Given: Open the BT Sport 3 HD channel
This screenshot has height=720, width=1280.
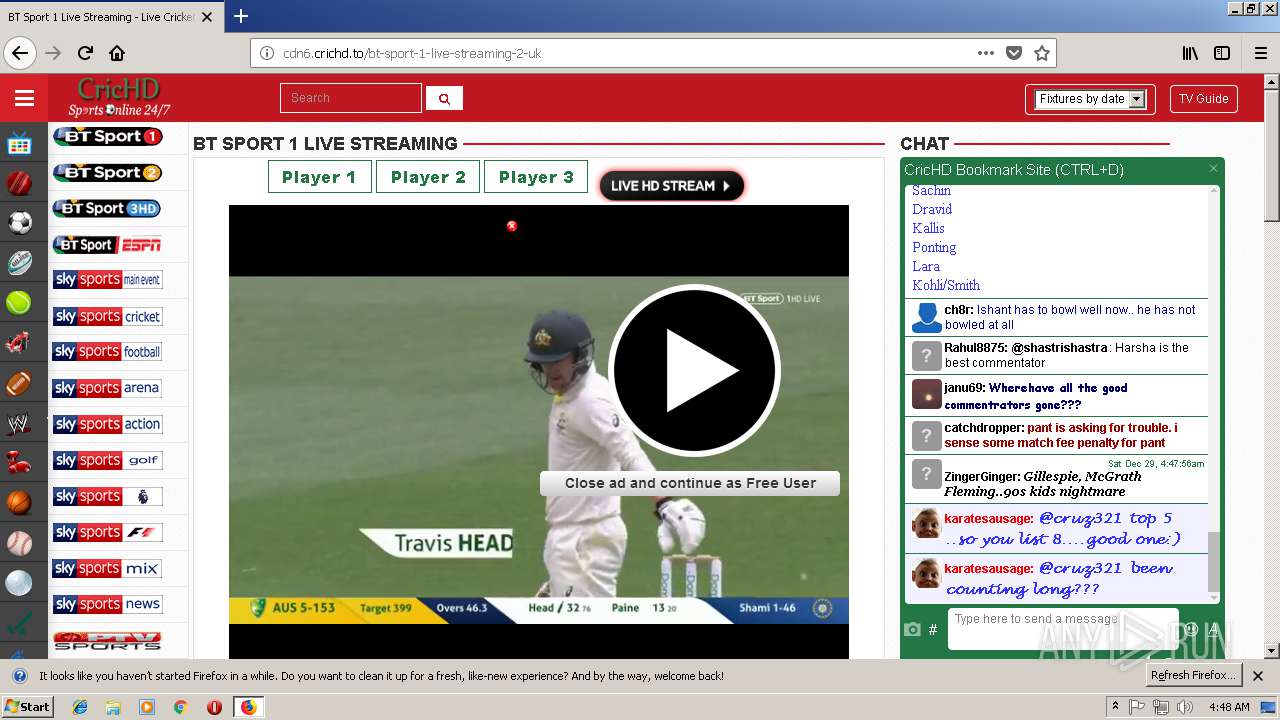Looking at the screenshot, I should click(107, 208).
